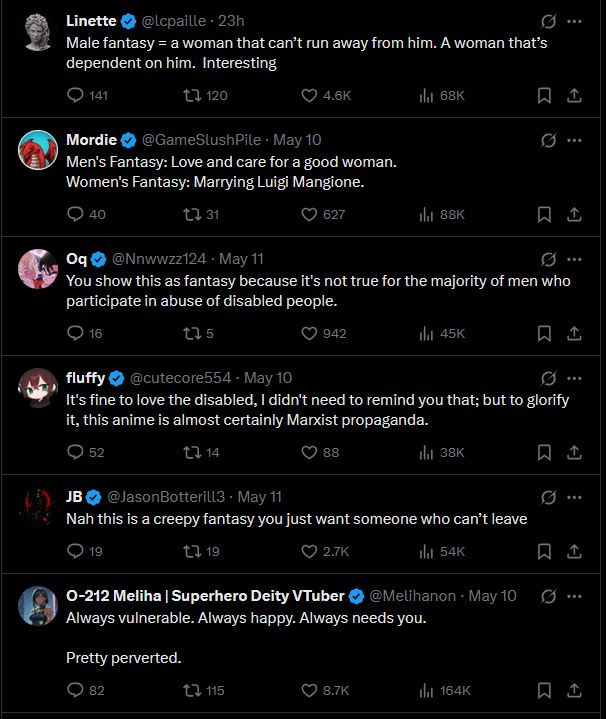Bookmark Mordie's tweet
Image resolution: width=606 pixels, height=719 pixels.
tap(544, 214)
